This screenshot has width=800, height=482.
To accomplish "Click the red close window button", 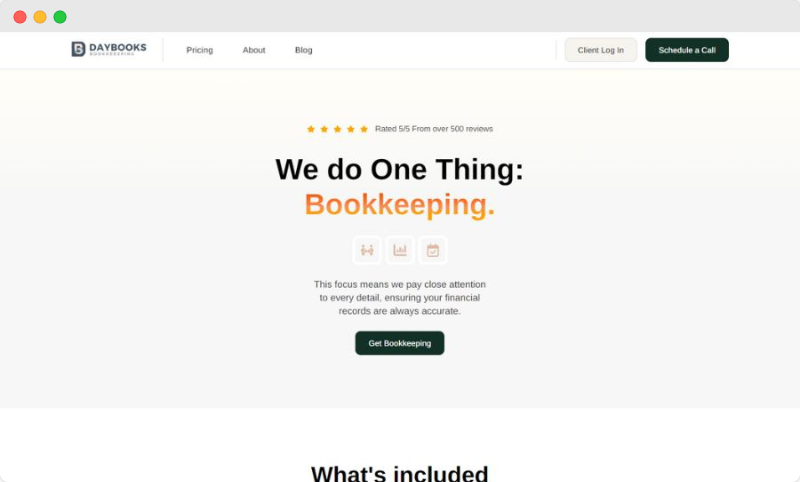I will click(x=20, y=17).
